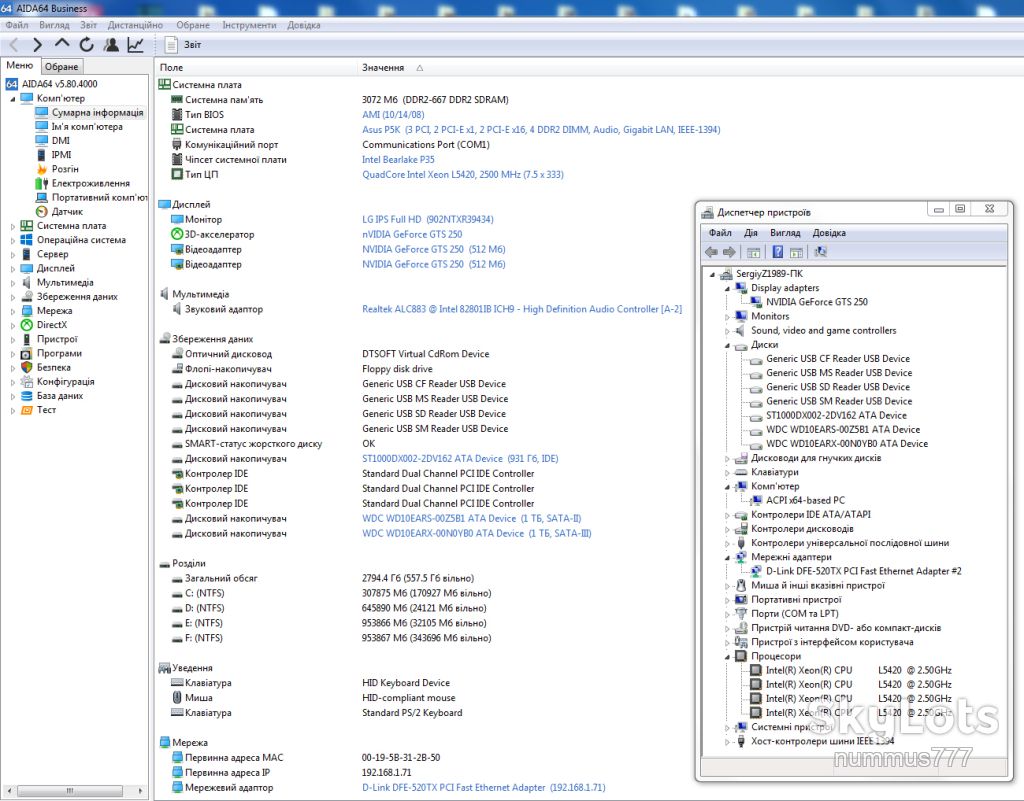Click Device Manager help question-mark icon
1024x801 pixels.
click(778, 252)
